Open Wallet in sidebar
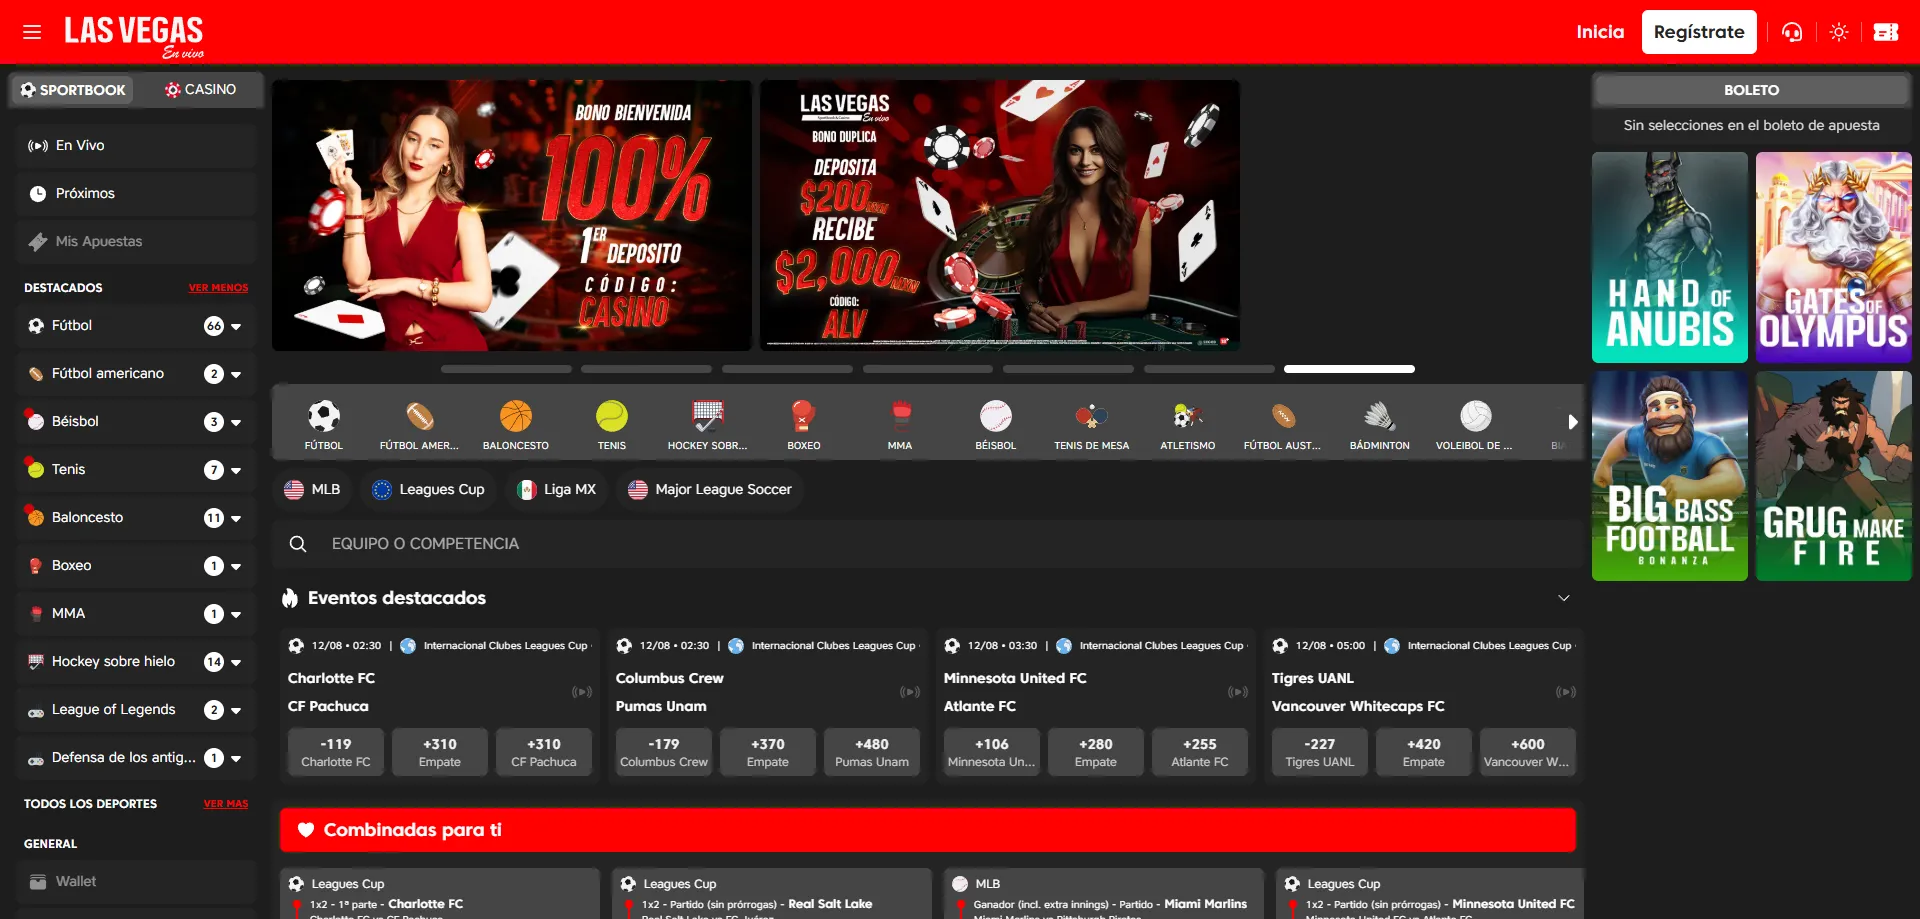1920x919 pixels. coord(136,882)
